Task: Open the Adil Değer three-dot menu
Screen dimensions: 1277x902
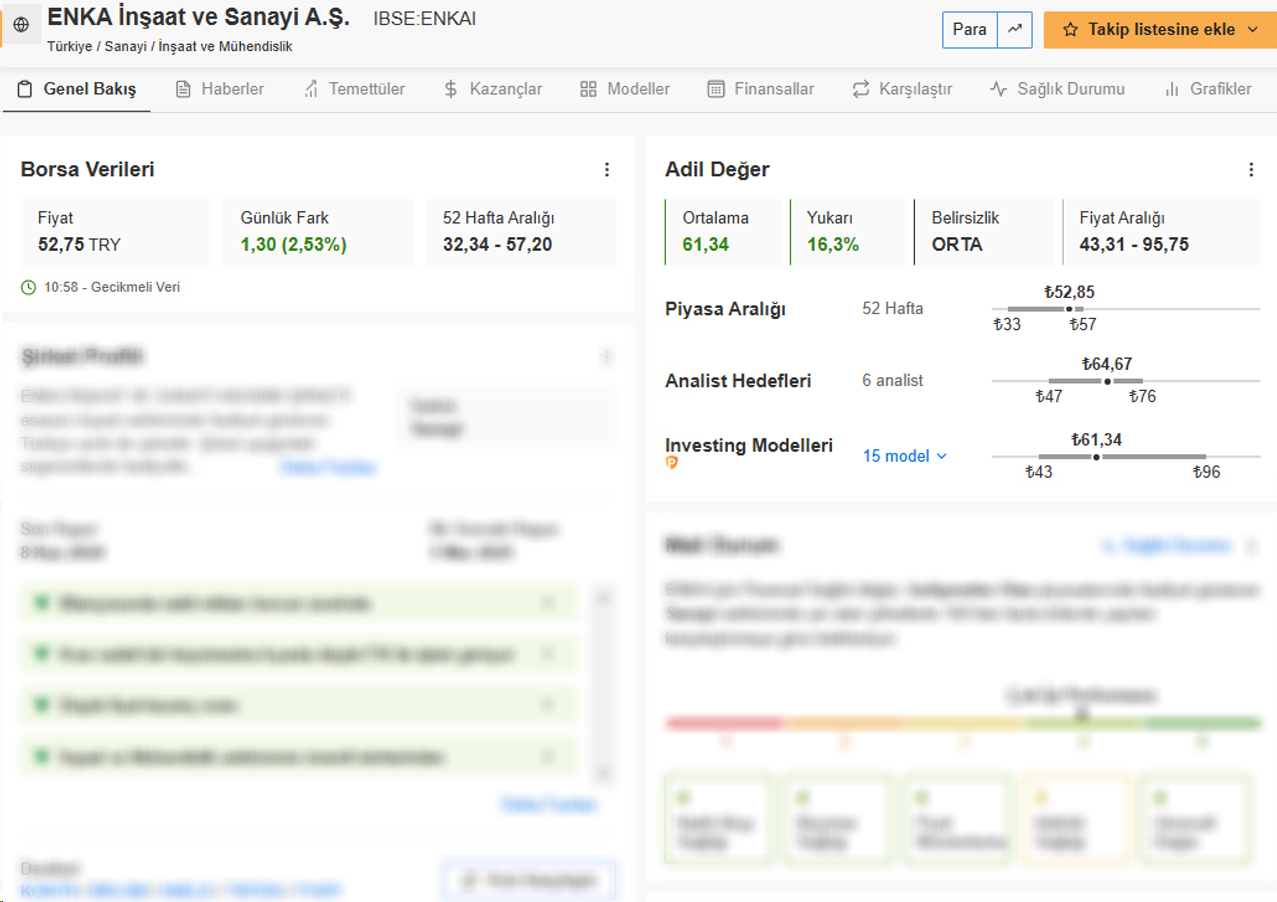Action: coord(1251,170)
